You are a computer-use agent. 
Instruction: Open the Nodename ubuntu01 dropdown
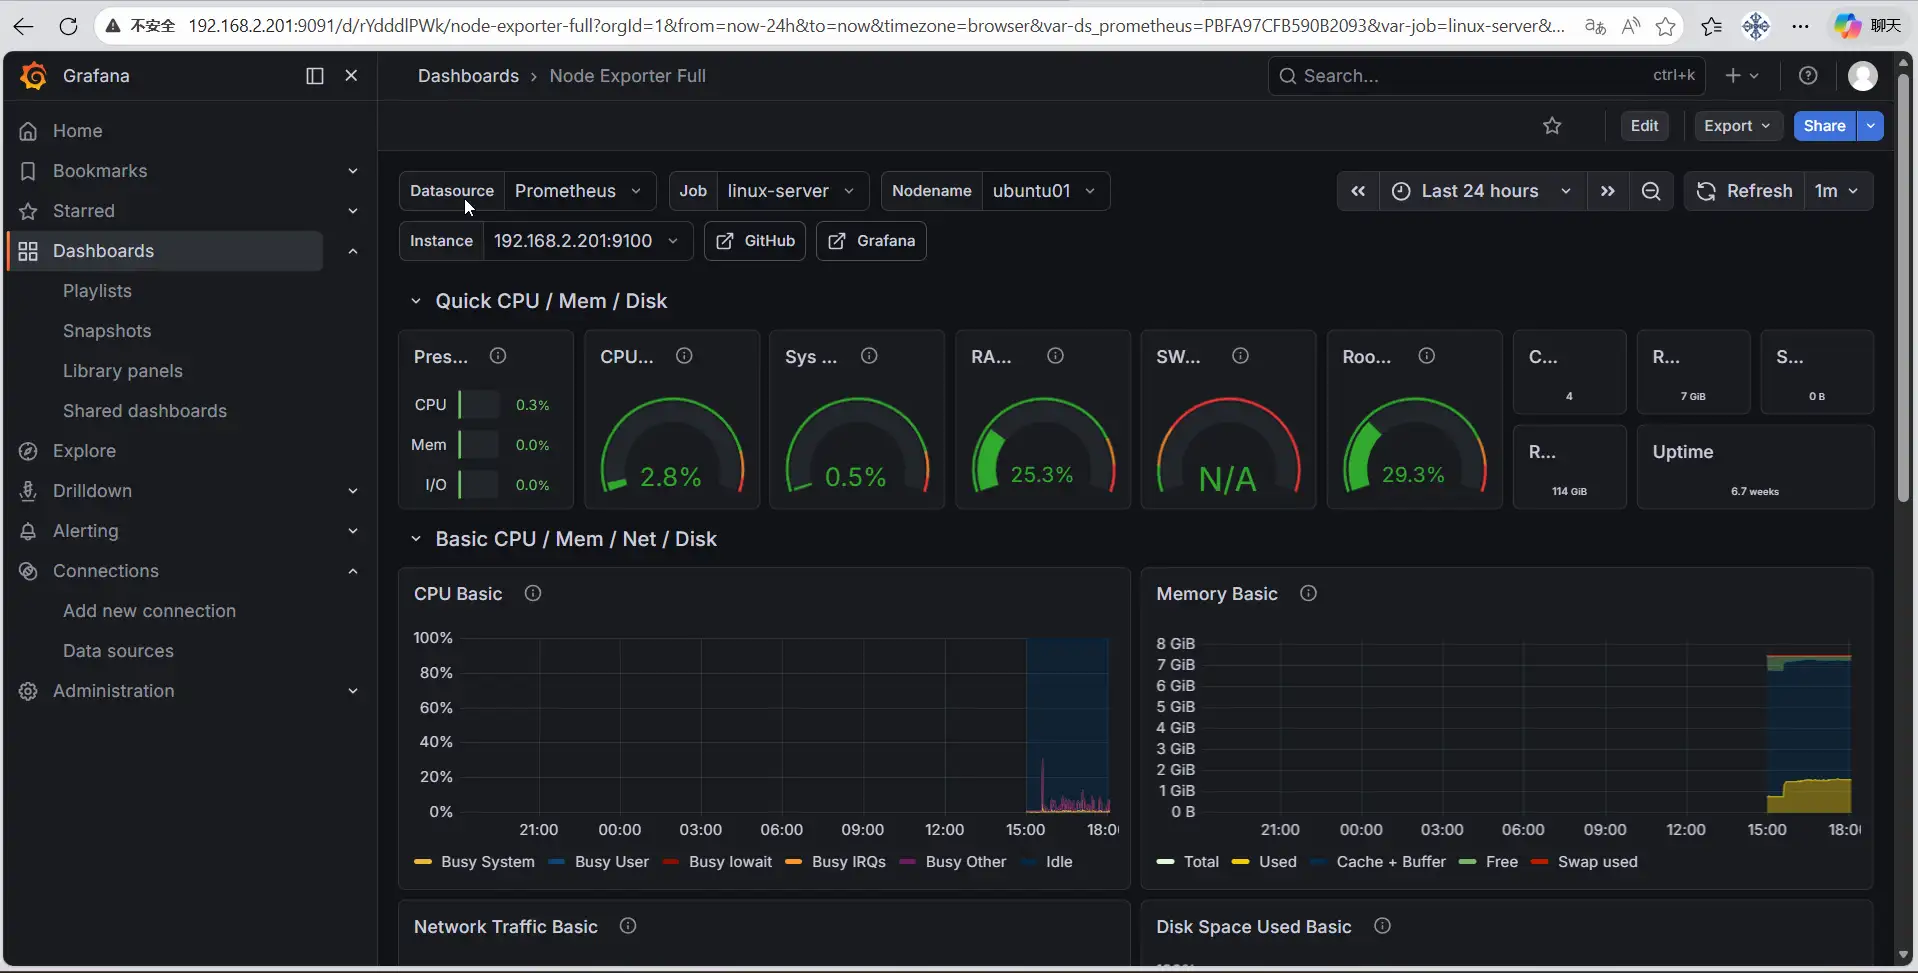1044,191
